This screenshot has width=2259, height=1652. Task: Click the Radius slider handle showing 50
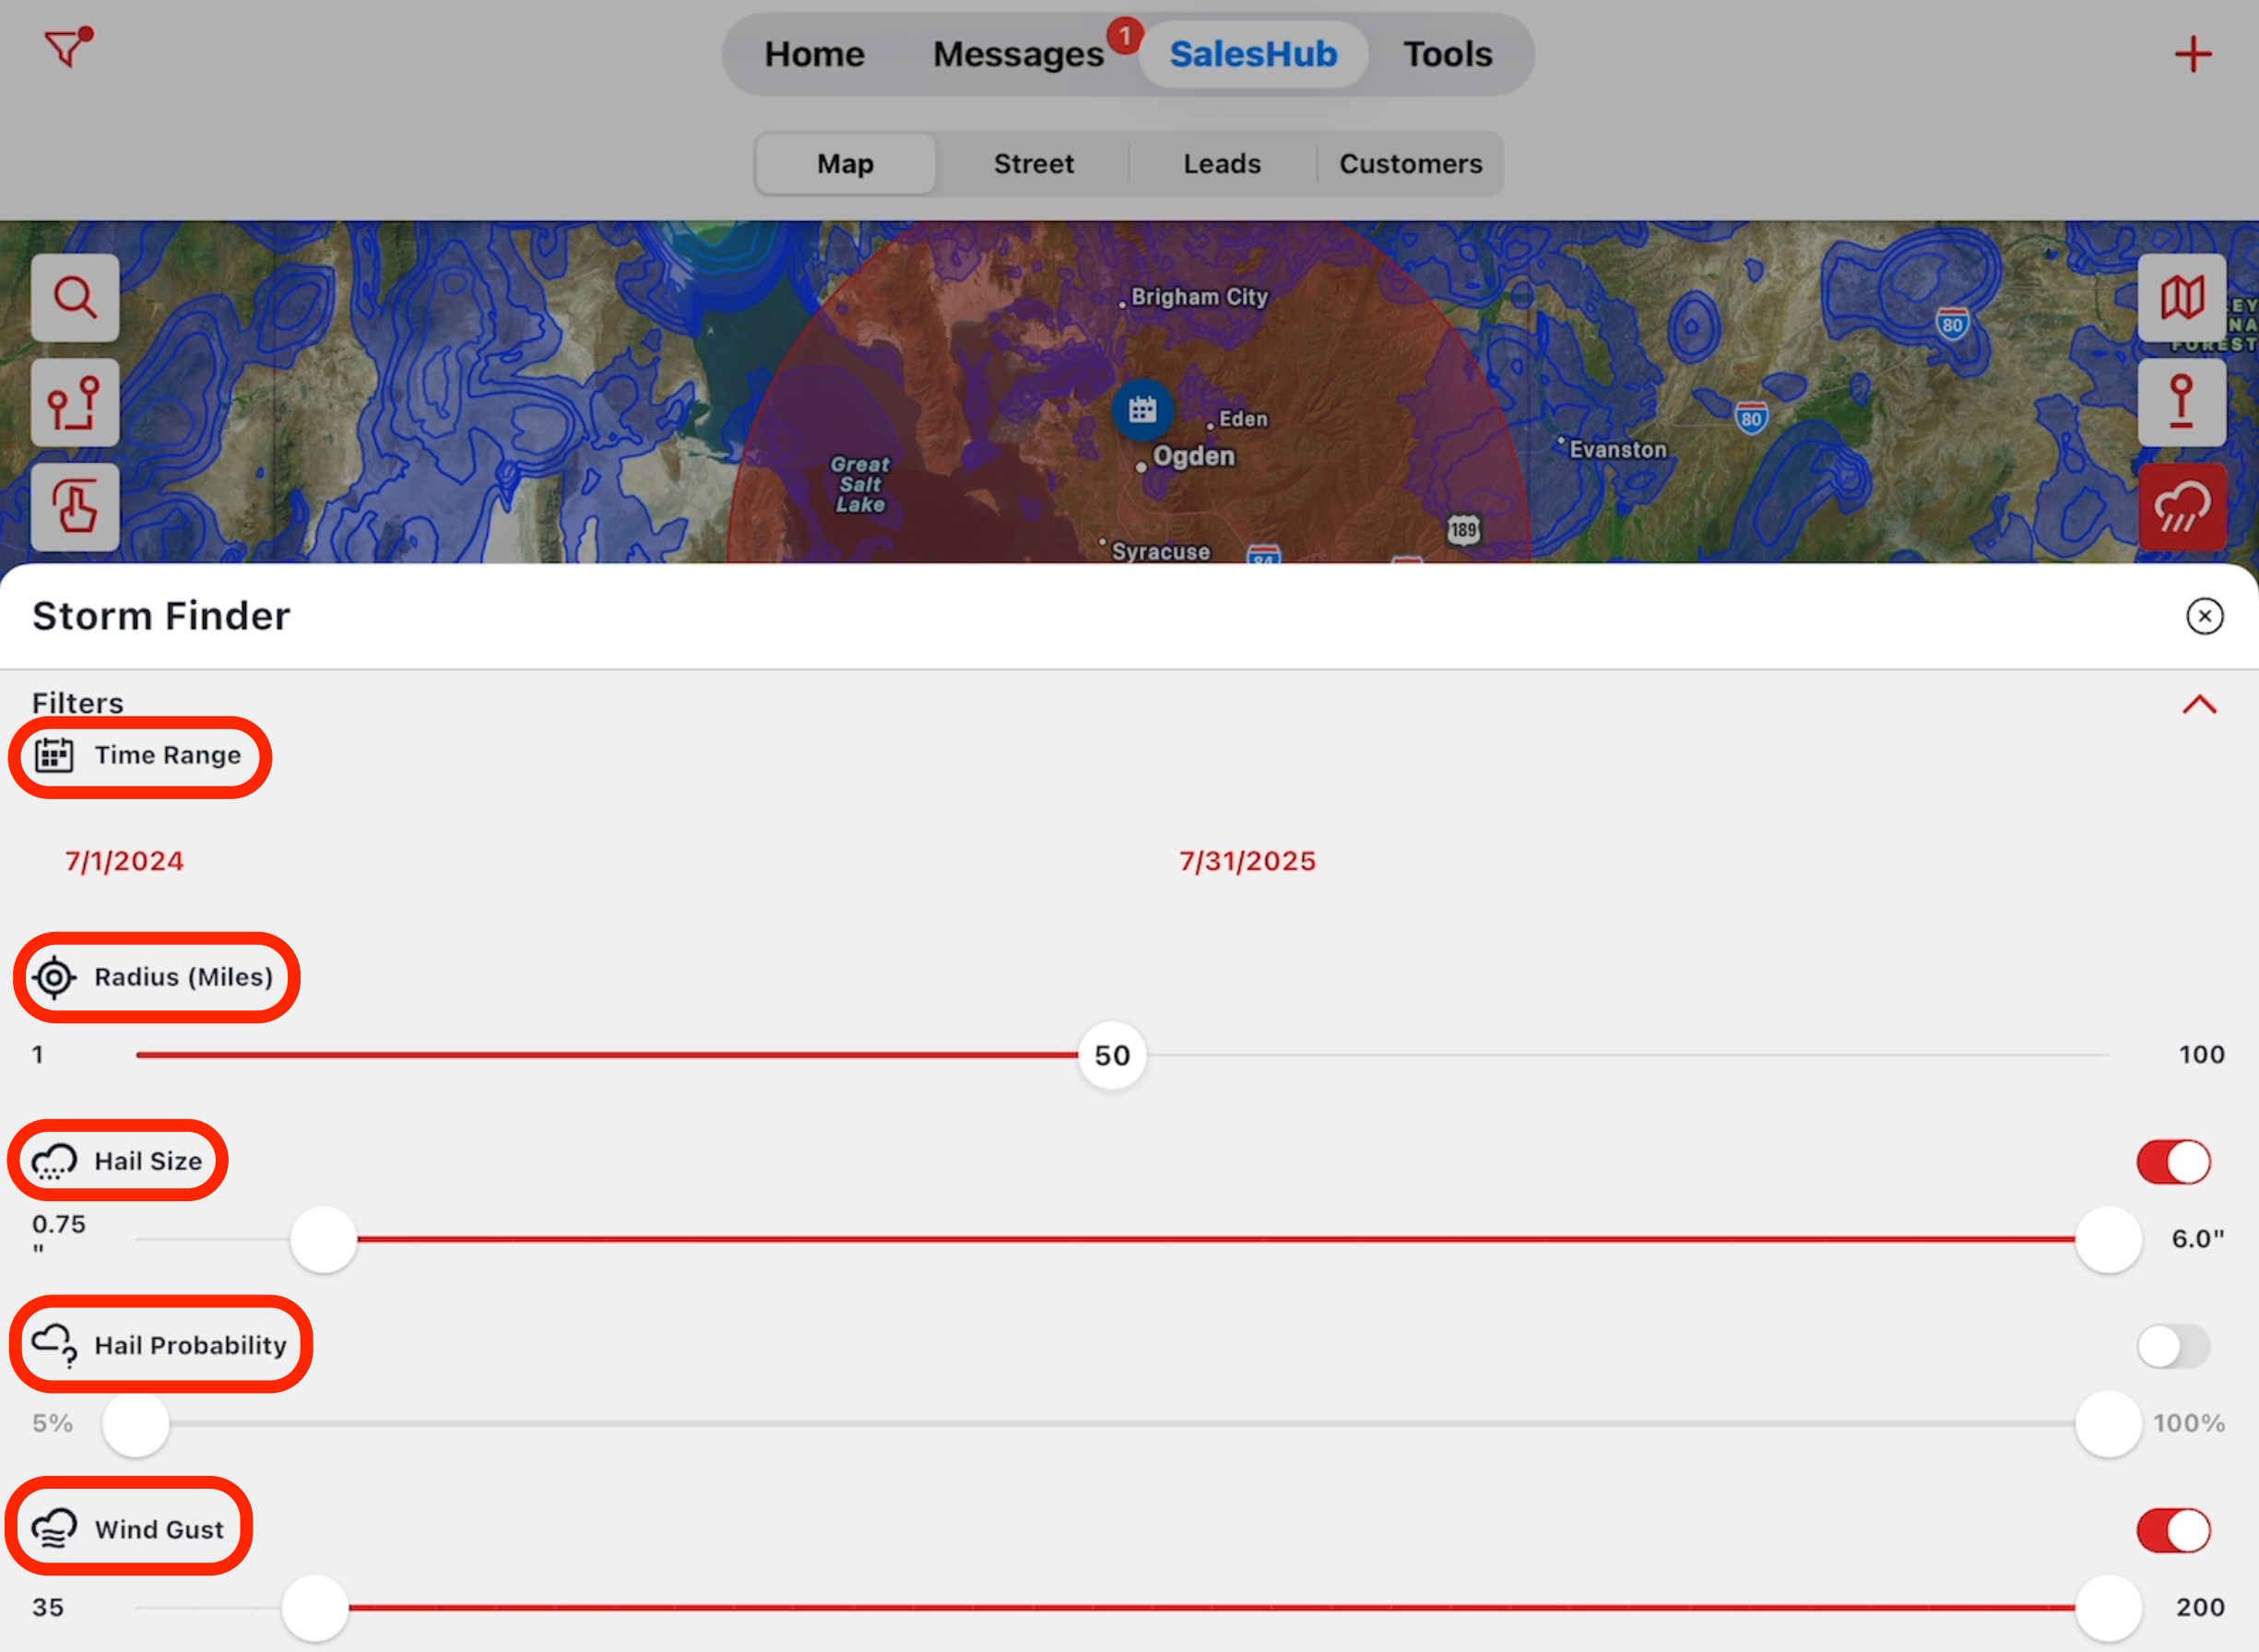click(1111, 1055)
